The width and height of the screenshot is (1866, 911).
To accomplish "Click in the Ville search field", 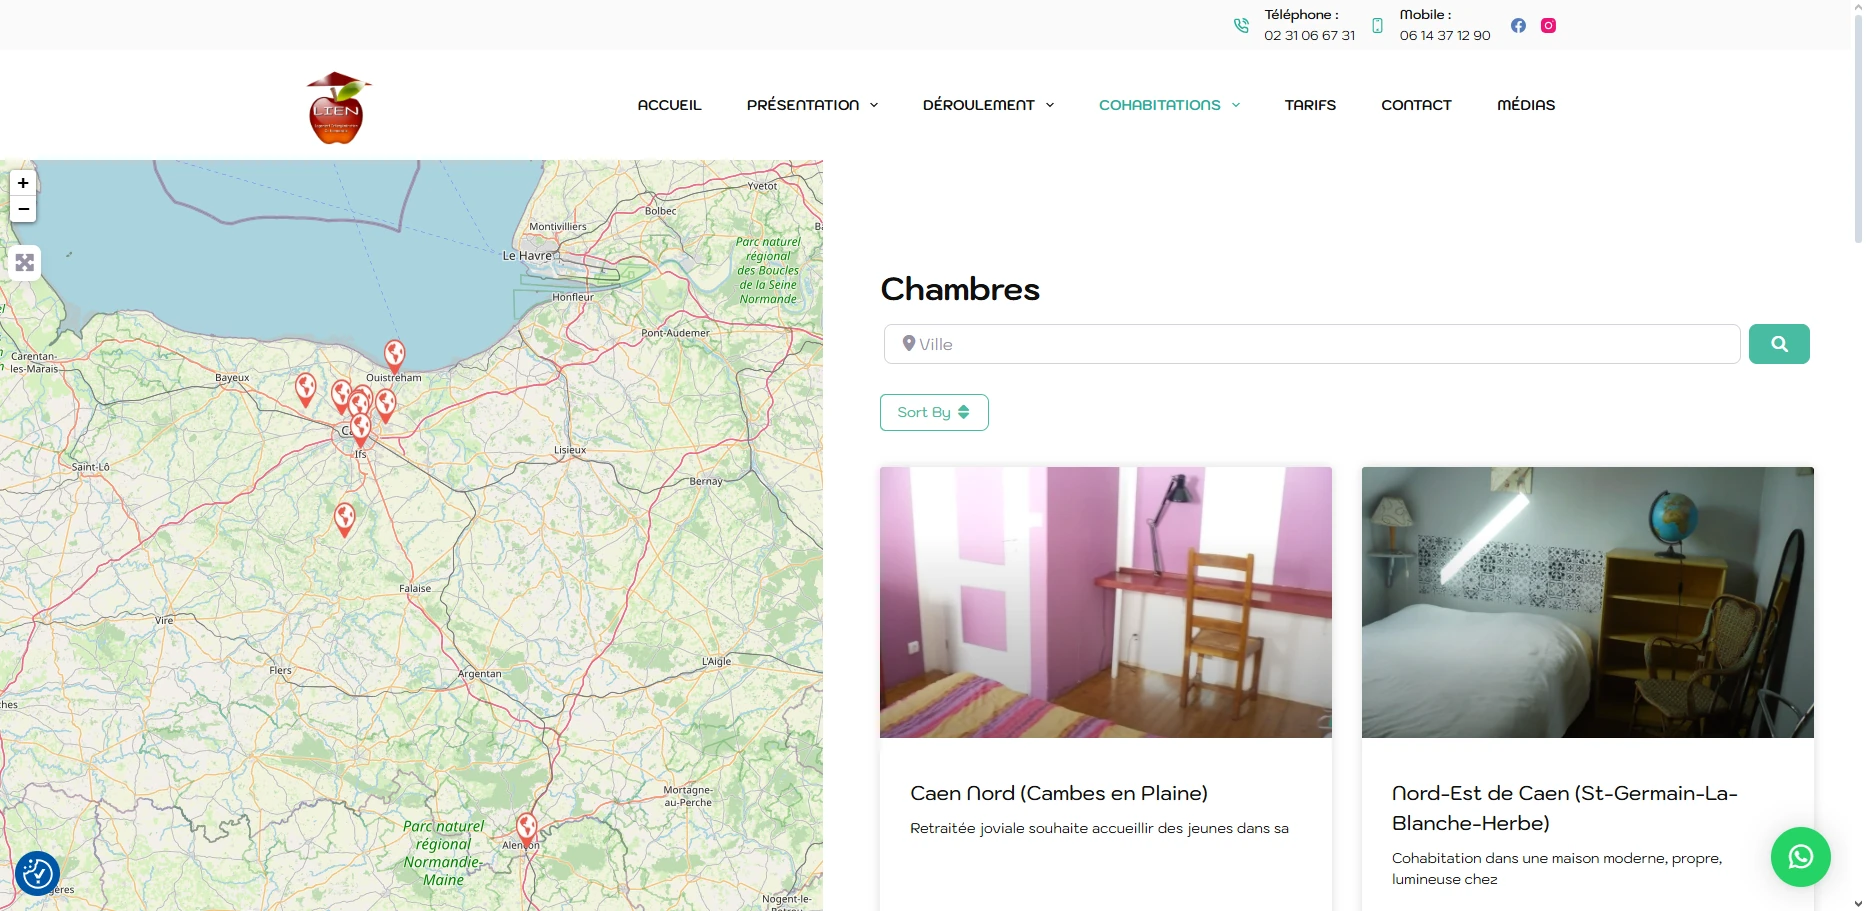I will [1312, 344].
